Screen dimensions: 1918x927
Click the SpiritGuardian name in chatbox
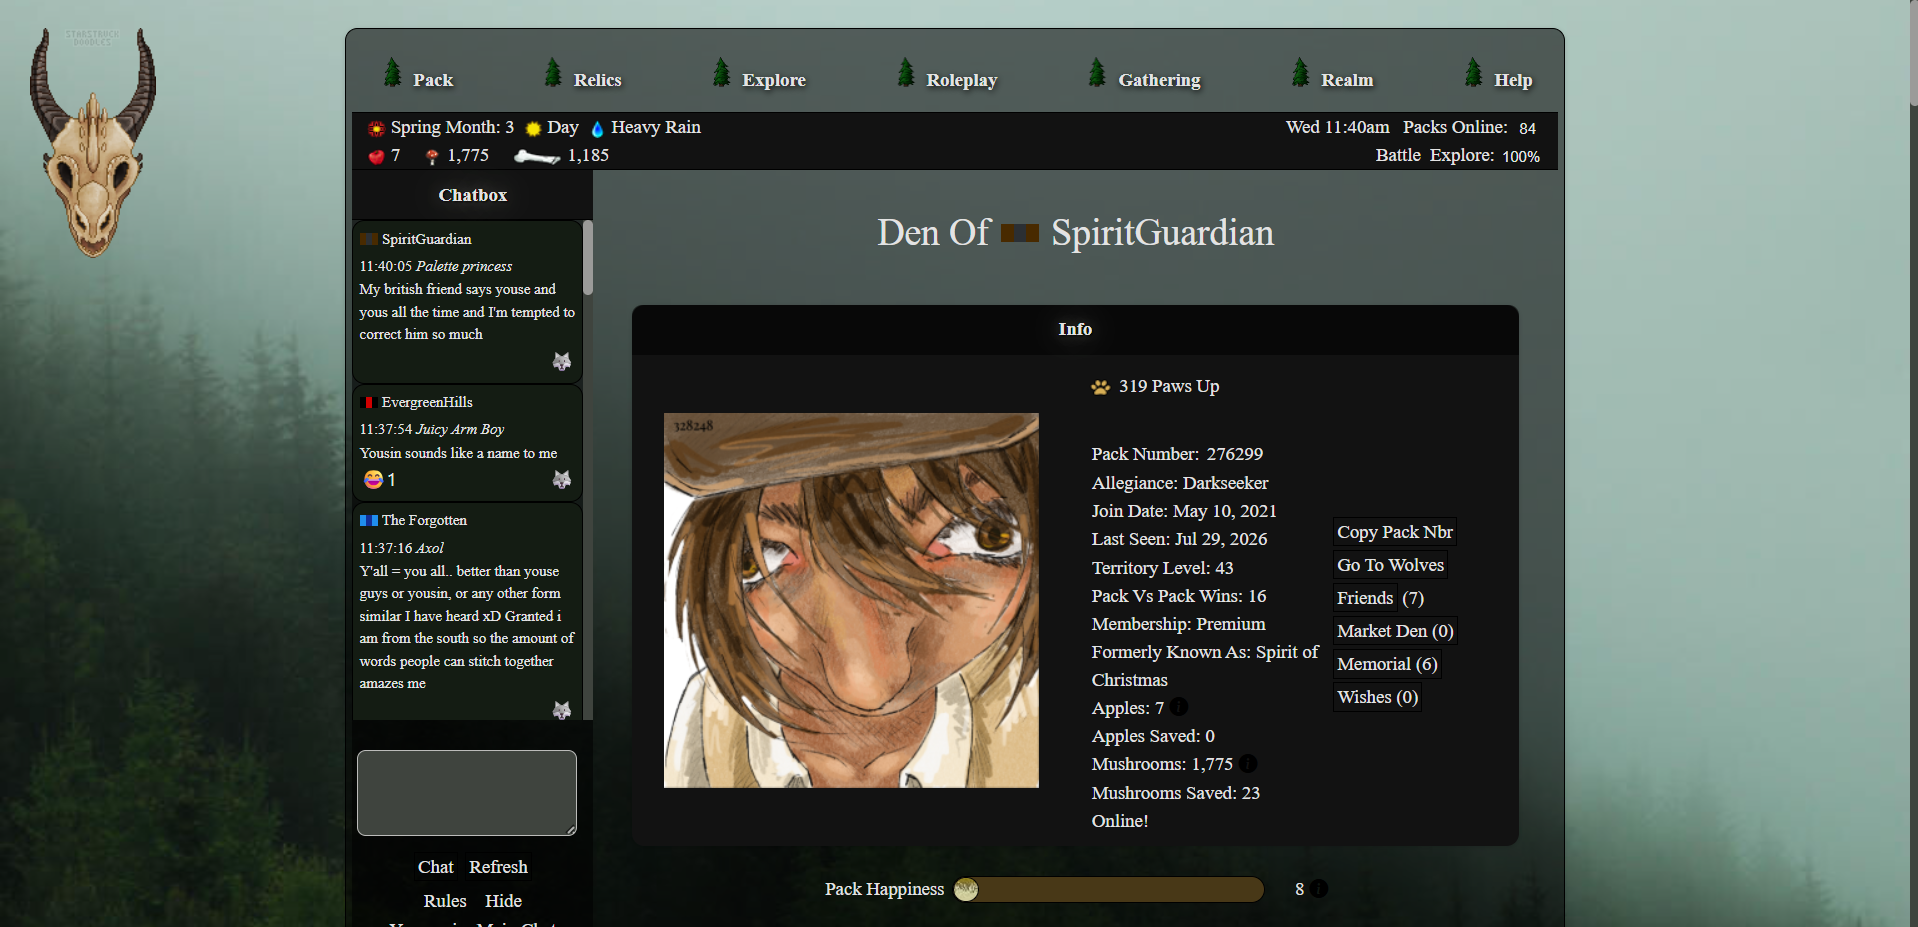coord(426,239)
